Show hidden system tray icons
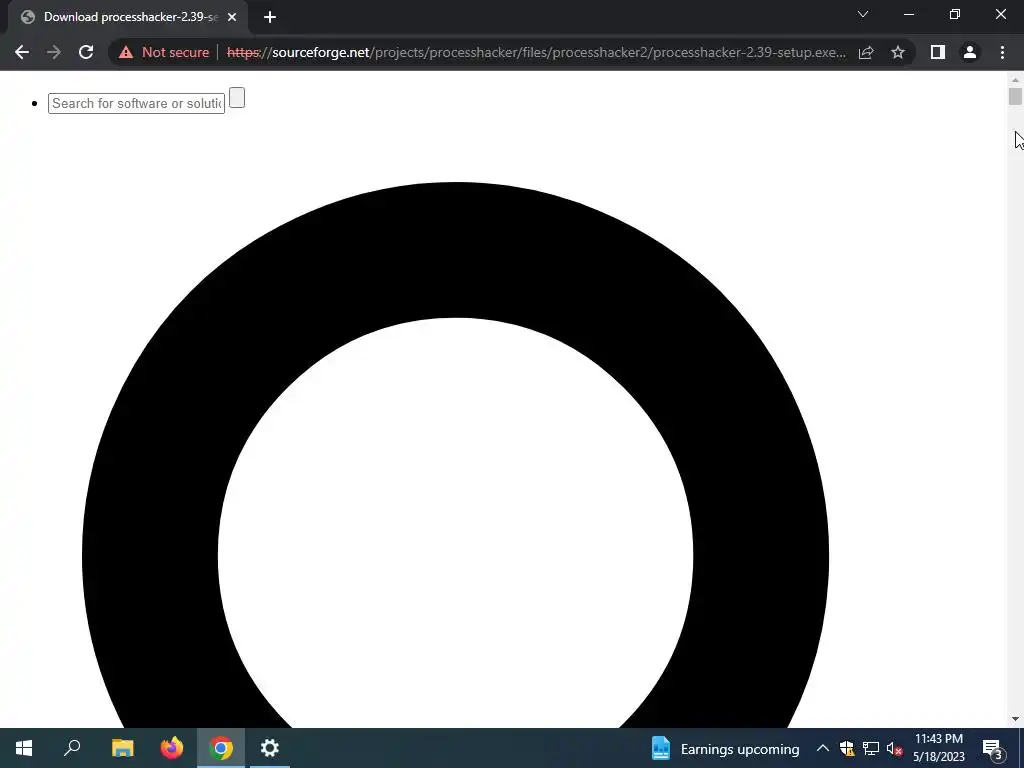This screenshot has width=1024, height=768. 823,748
